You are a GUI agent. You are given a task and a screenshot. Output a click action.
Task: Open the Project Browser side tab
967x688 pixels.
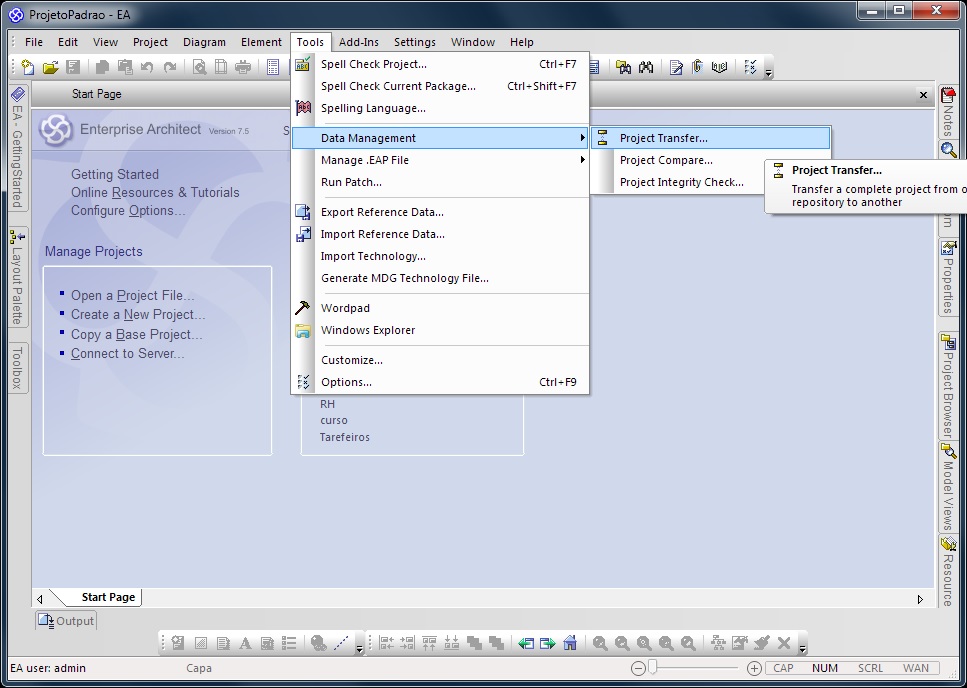click(948, 385)
